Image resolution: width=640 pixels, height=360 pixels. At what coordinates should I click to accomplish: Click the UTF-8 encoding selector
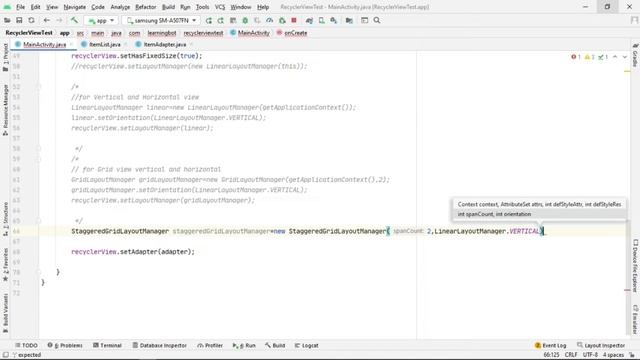pos(590,355)
